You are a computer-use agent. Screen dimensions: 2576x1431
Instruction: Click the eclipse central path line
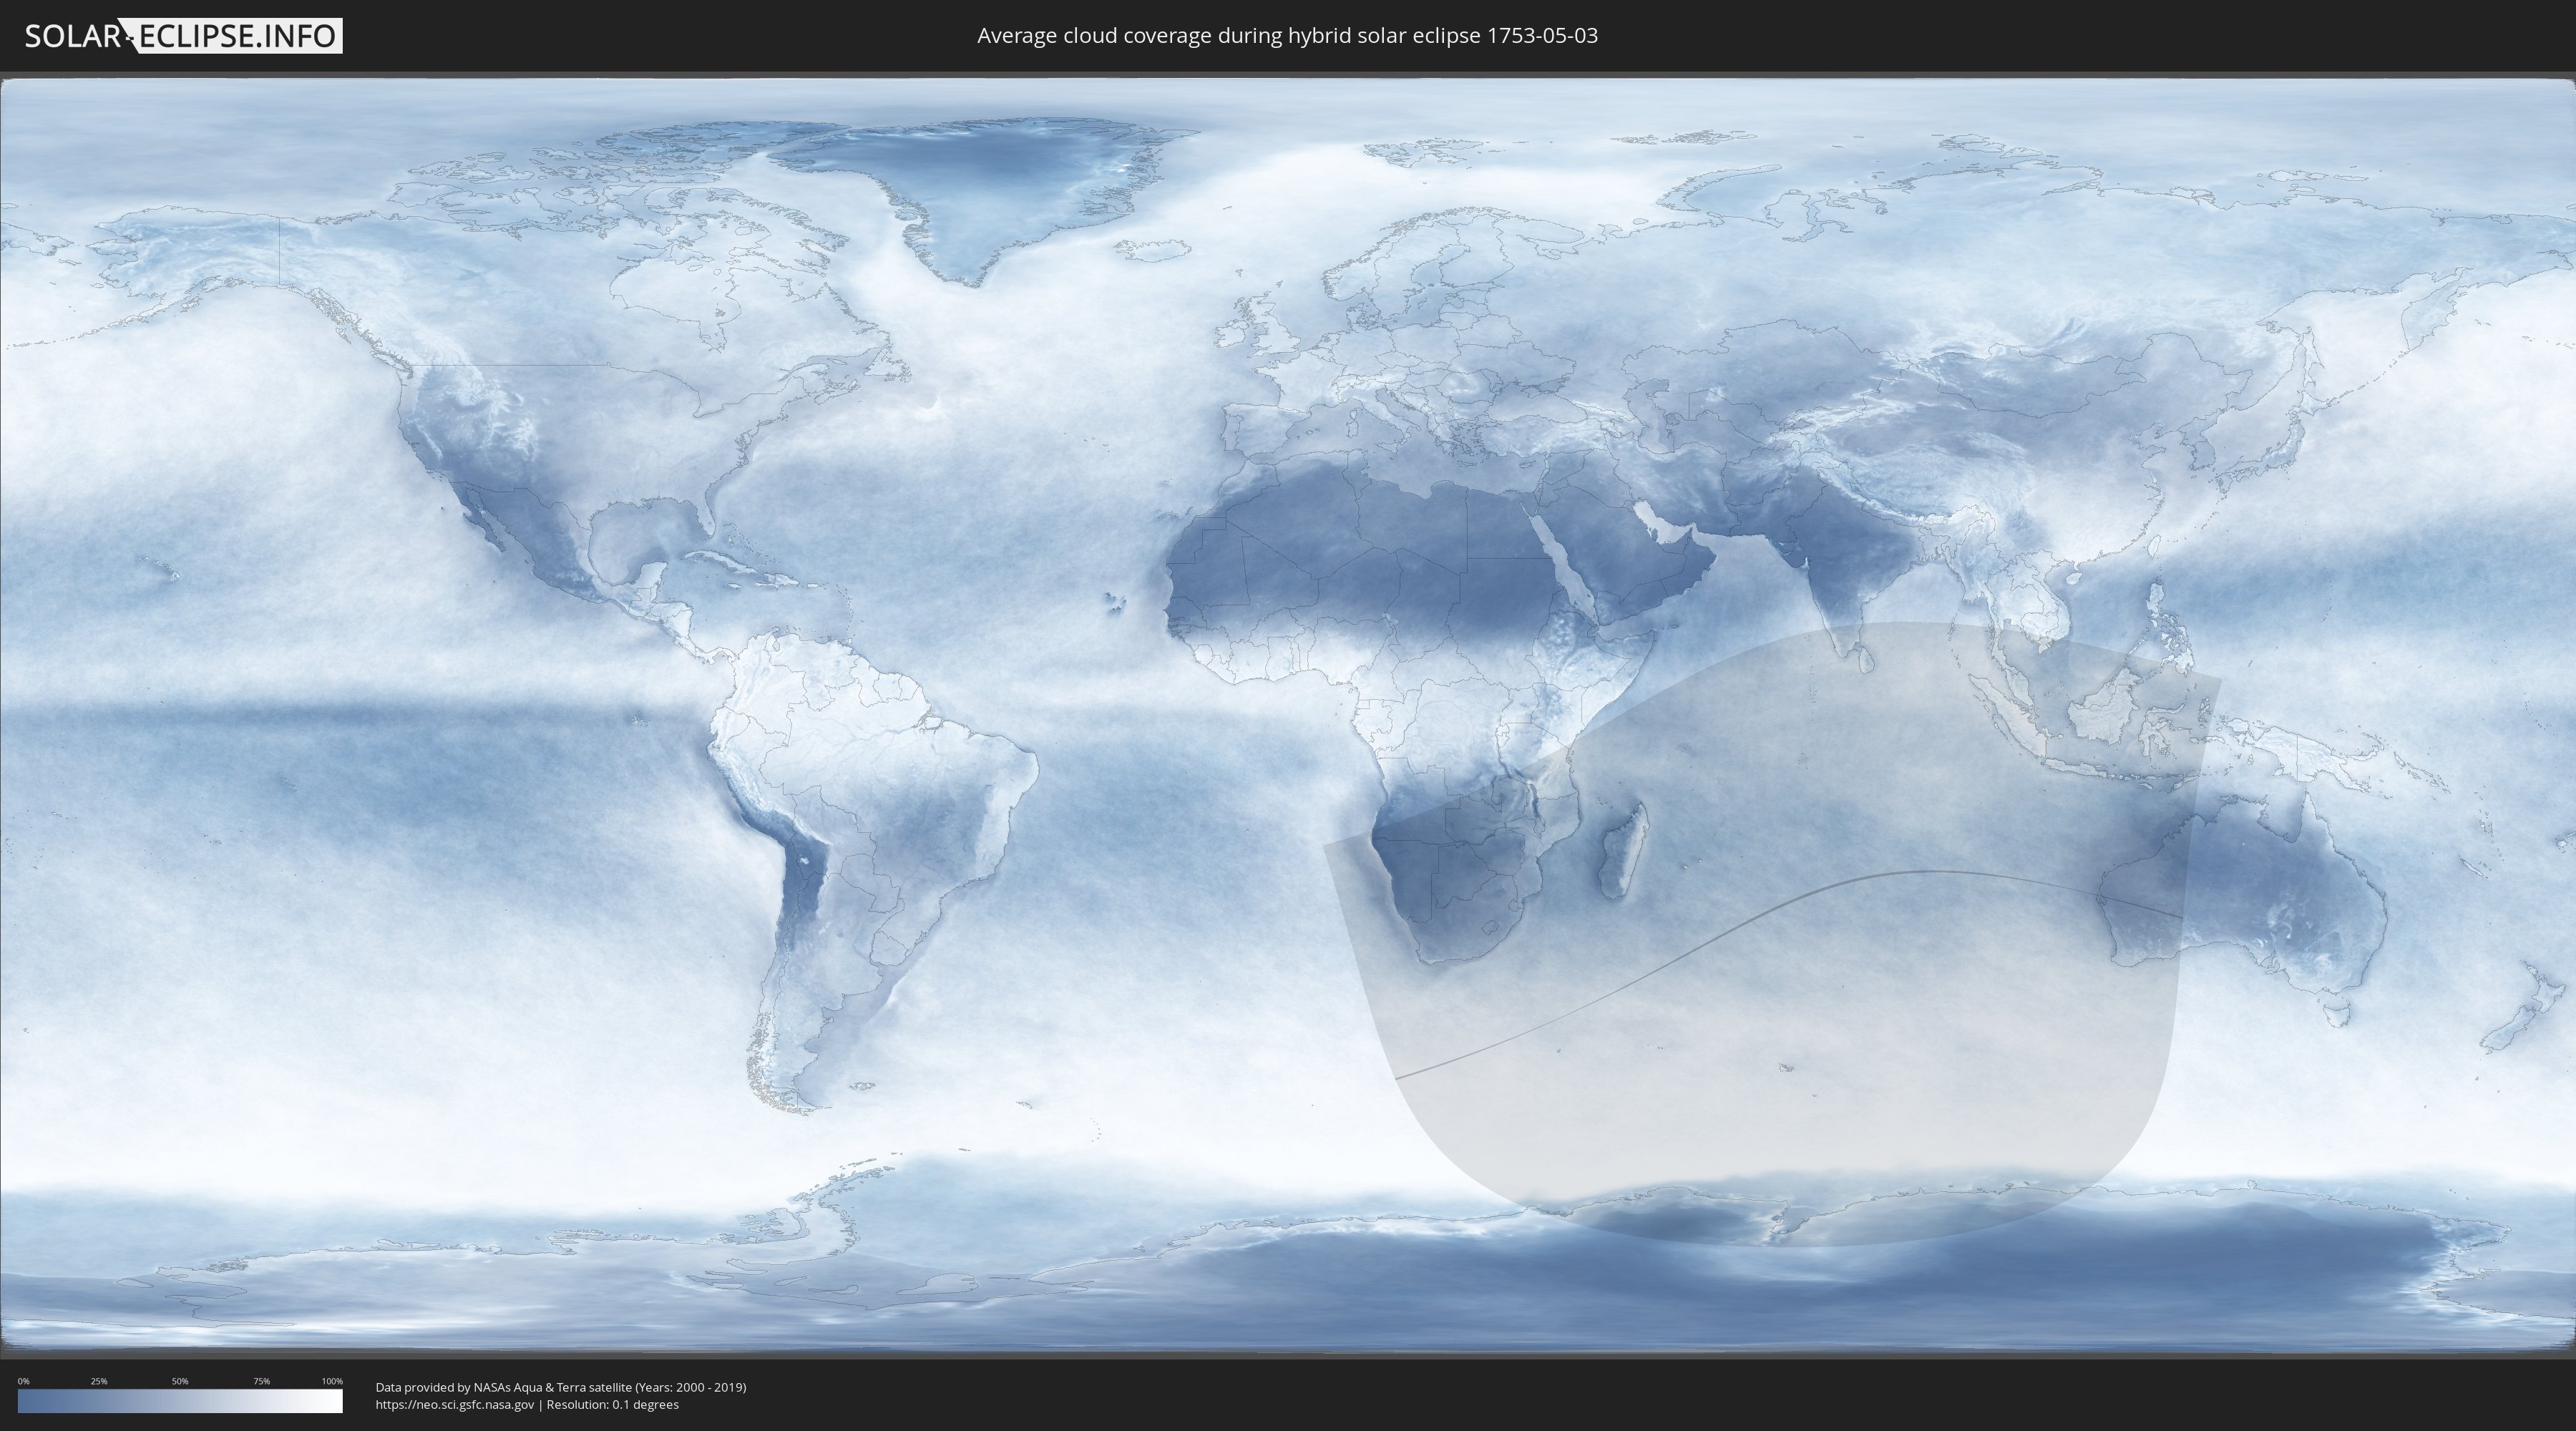coord(1788,905)
